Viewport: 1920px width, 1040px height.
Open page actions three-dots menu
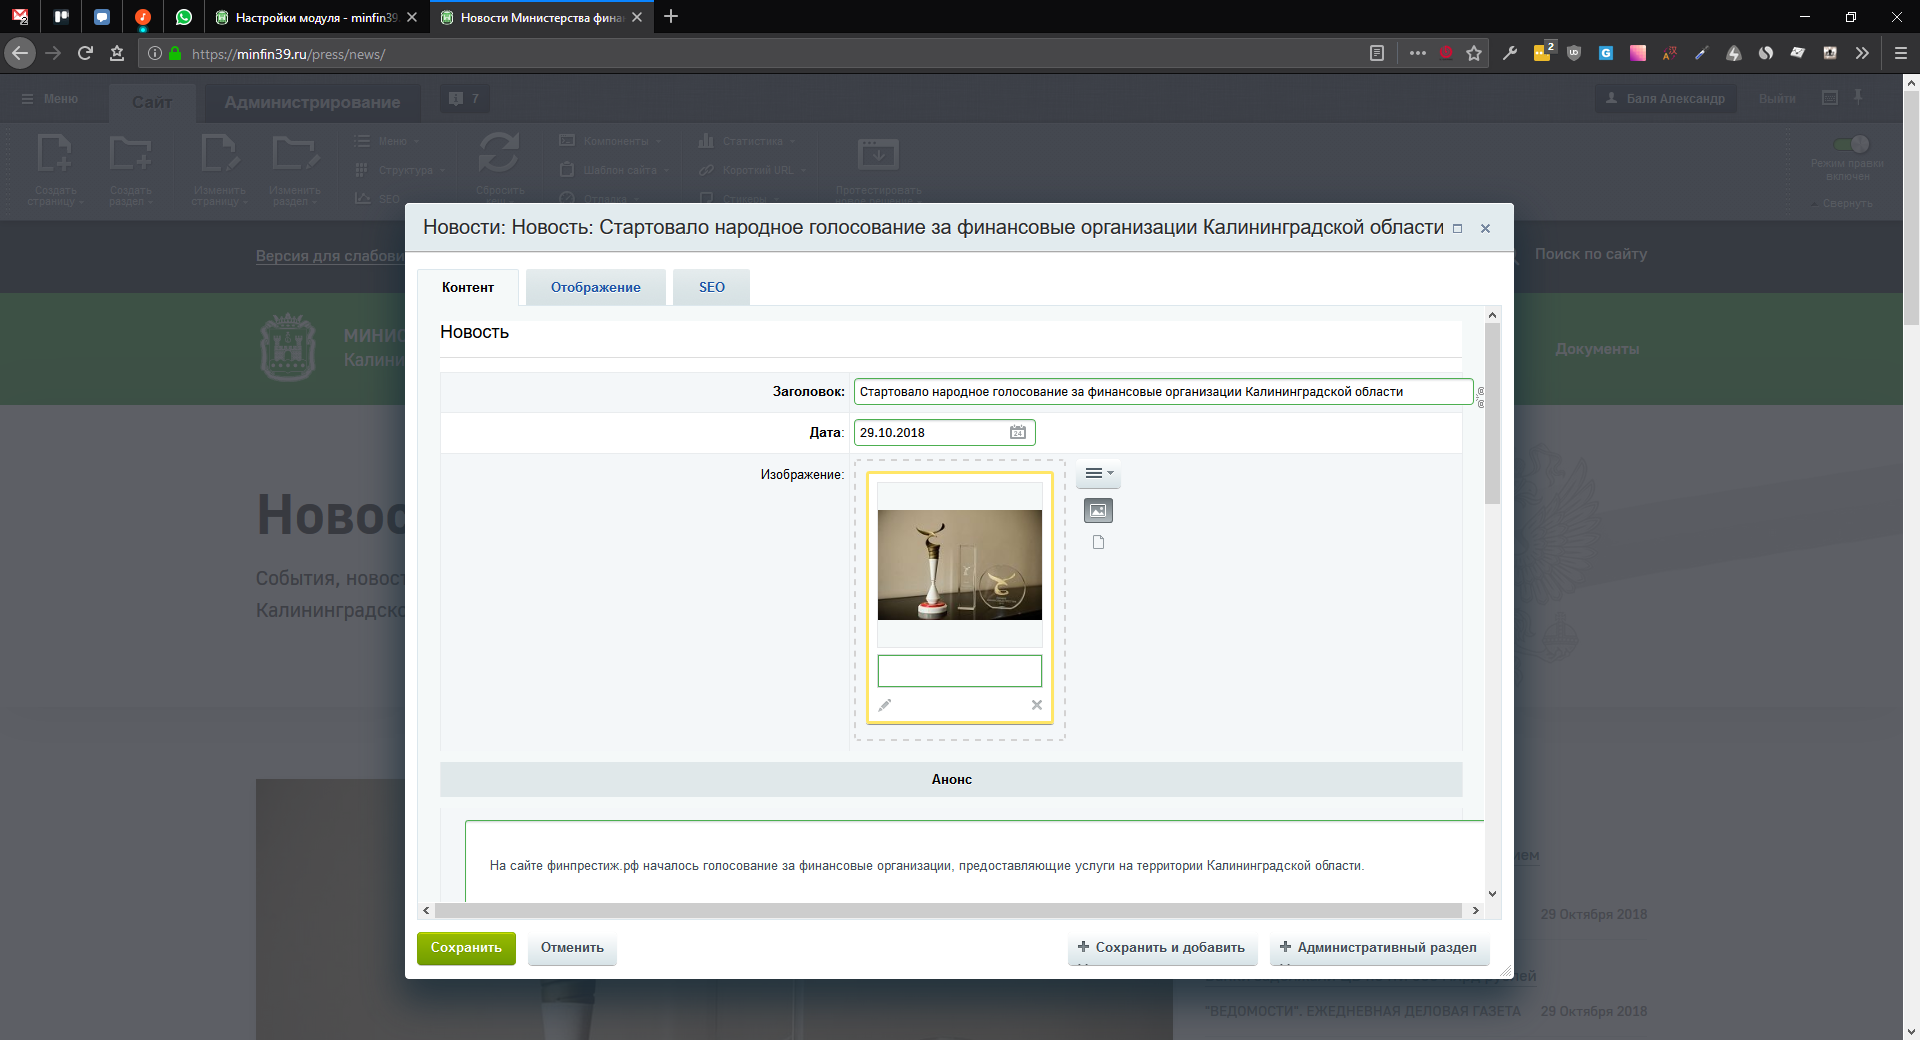[1418, 54]
